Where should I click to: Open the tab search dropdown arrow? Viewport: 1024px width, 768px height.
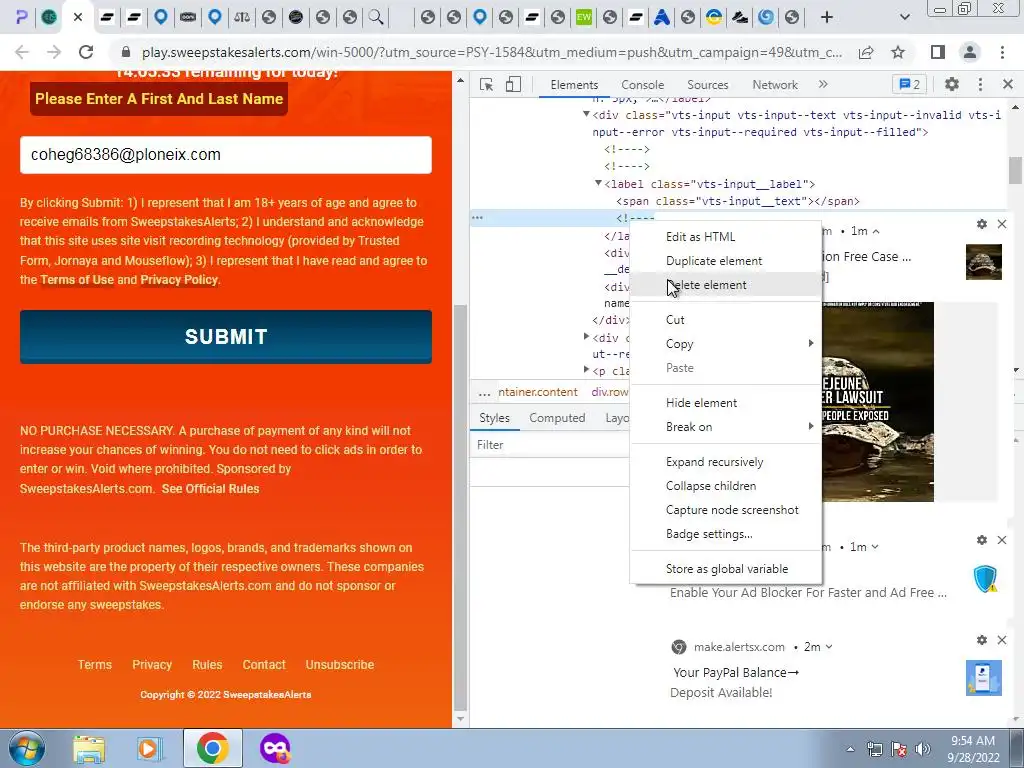tap(904, 17)
